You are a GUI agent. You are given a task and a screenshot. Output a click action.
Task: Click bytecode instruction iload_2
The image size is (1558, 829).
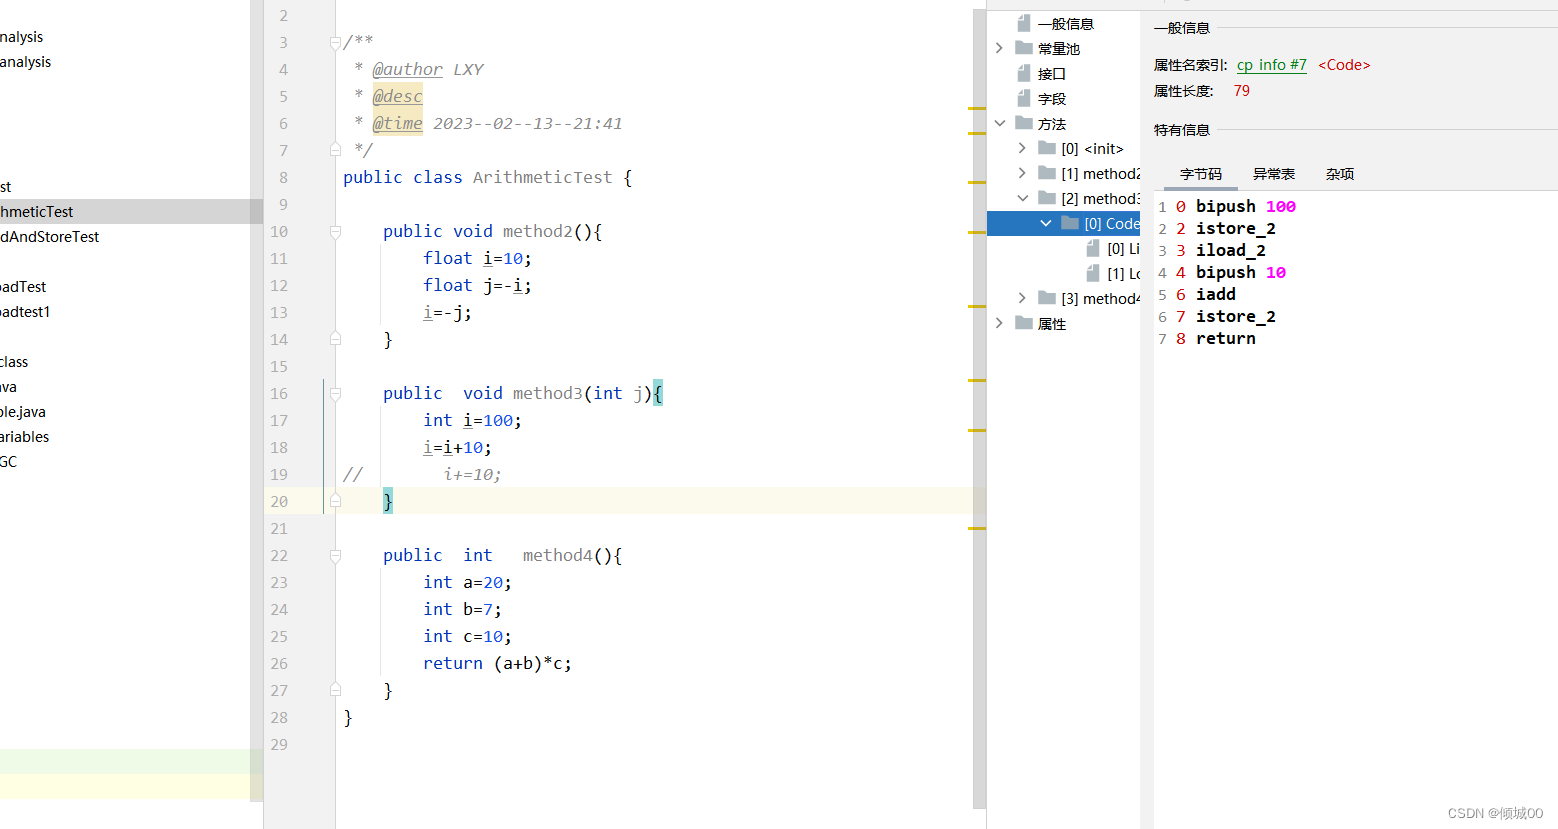1230,250
